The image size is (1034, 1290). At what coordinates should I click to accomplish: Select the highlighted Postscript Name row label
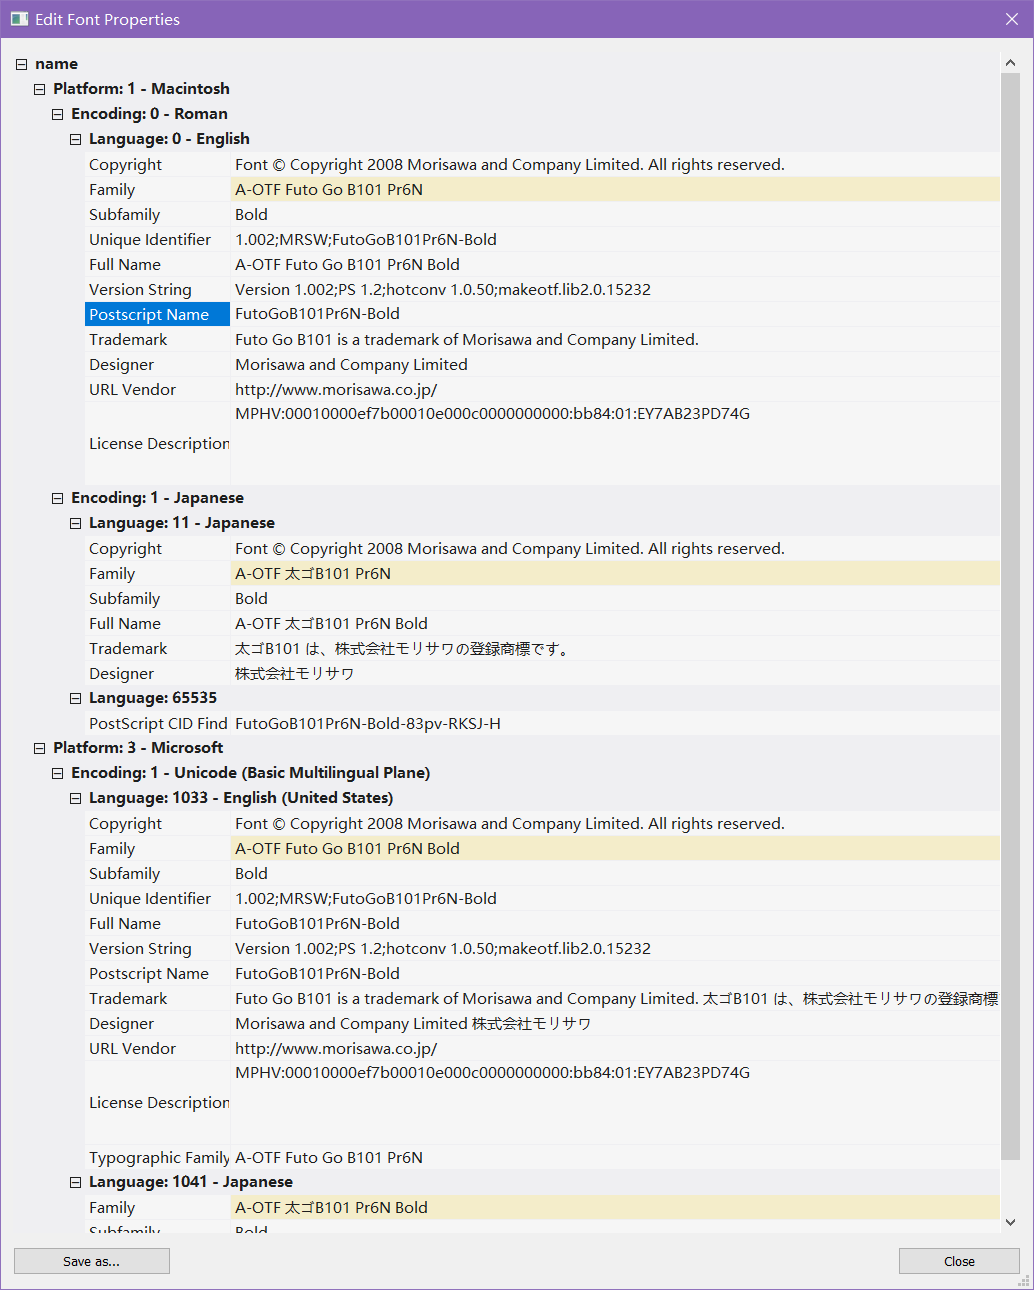tap(158, 314)
